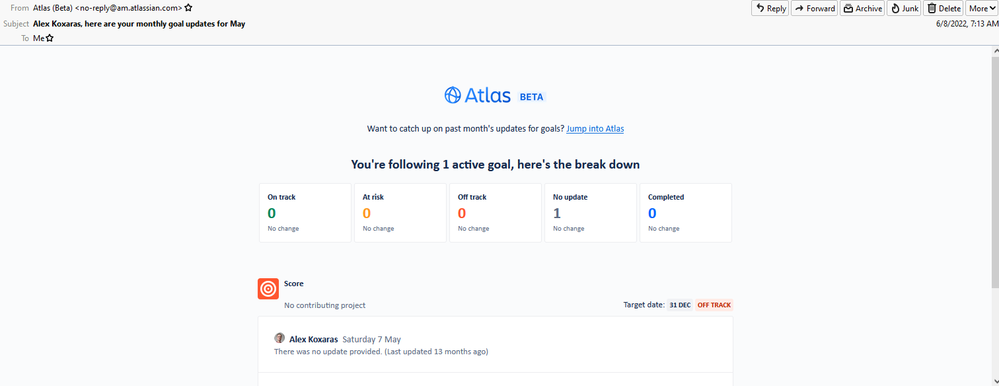Click the 'Saturday 7 May' date
The image size is (999, 386).
[371, 339]
